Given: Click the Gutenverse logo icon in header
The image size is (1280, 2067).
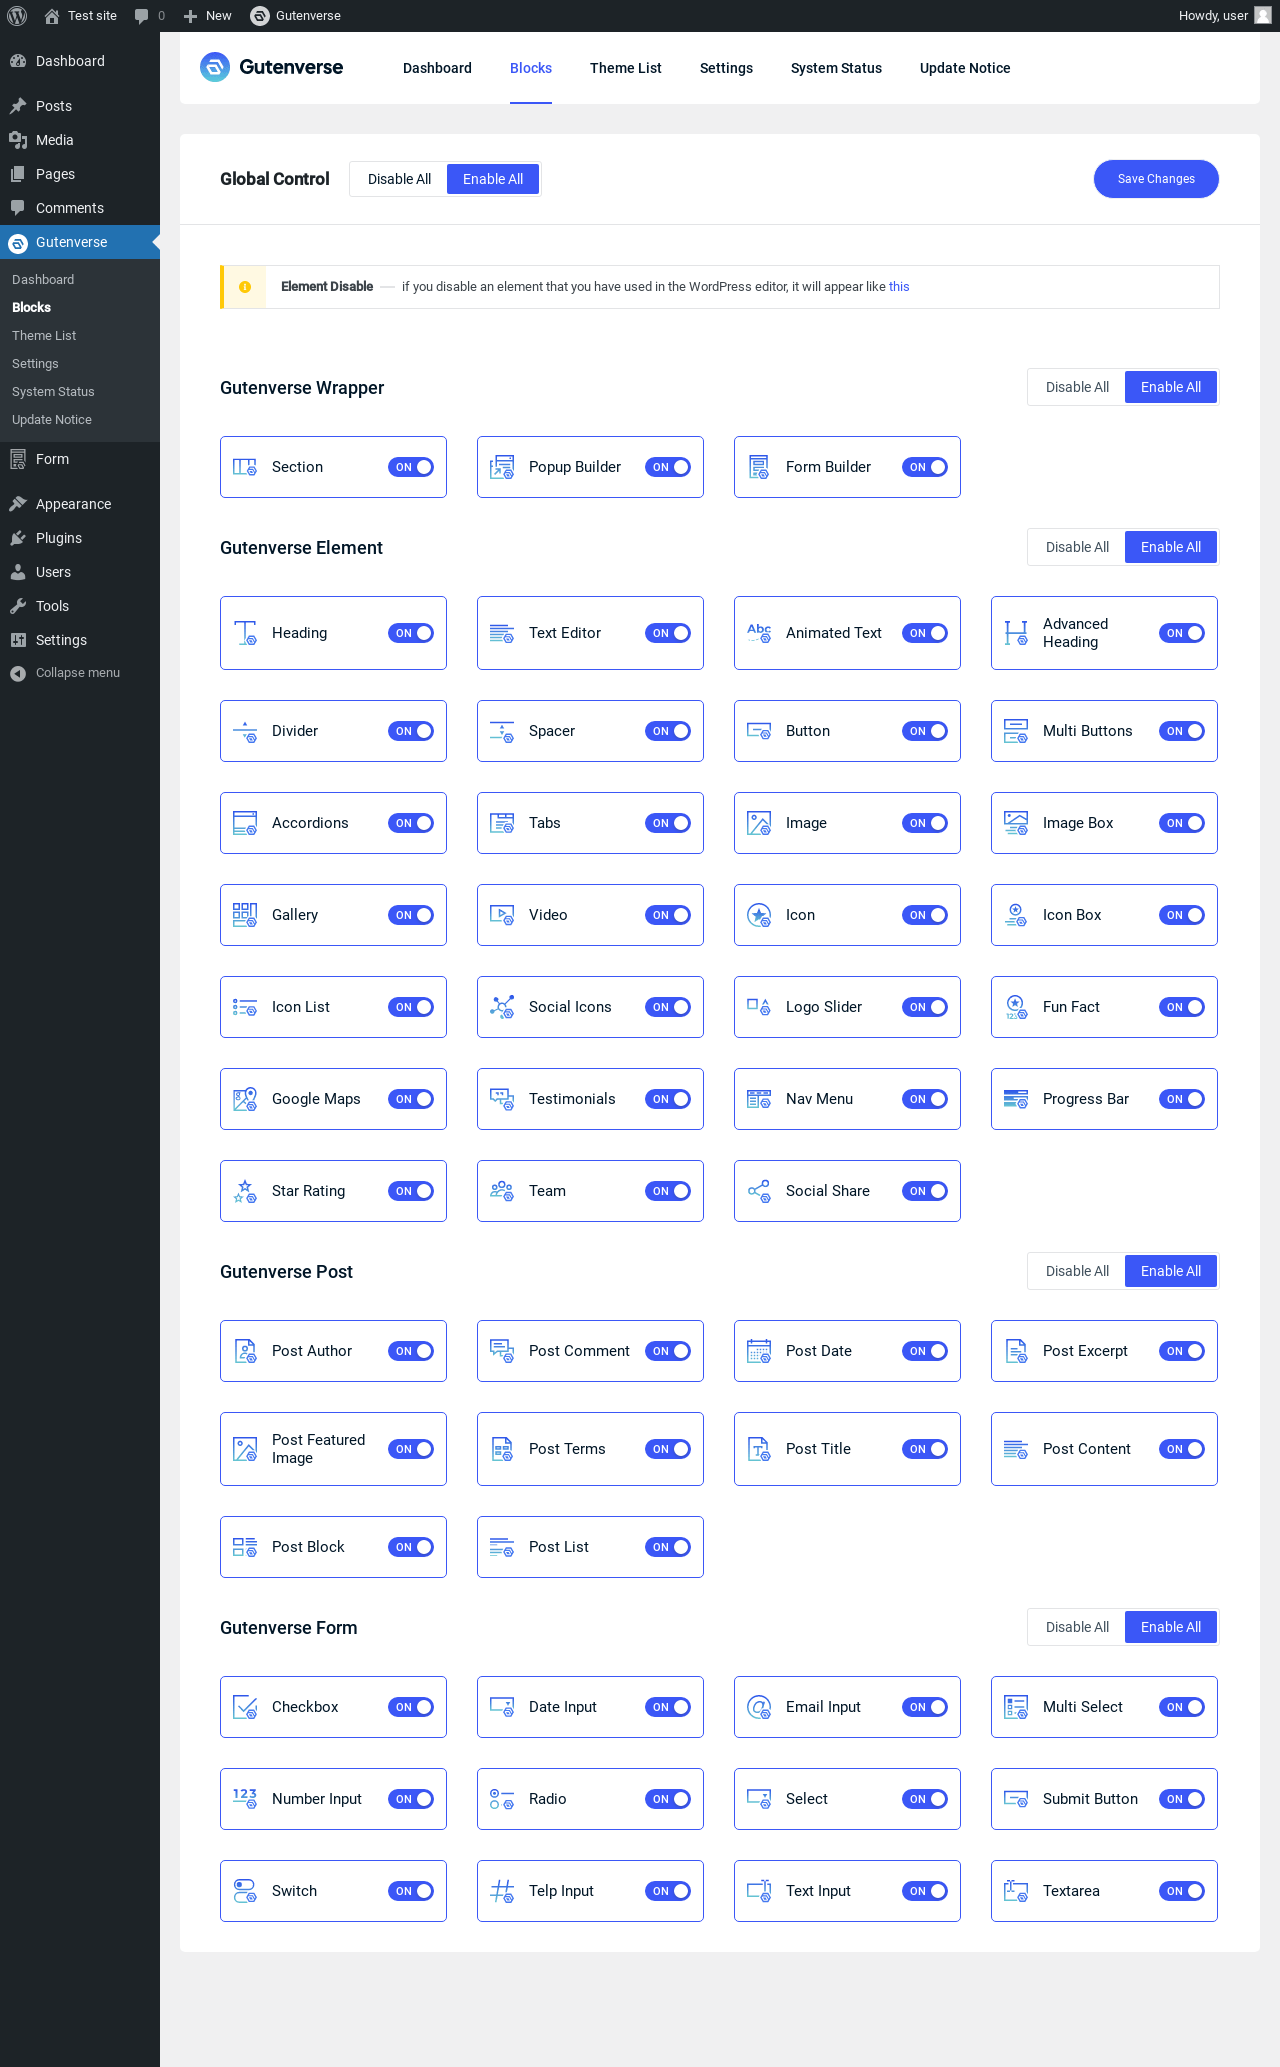Looking at the screenshot, I should tap(215, 67).
